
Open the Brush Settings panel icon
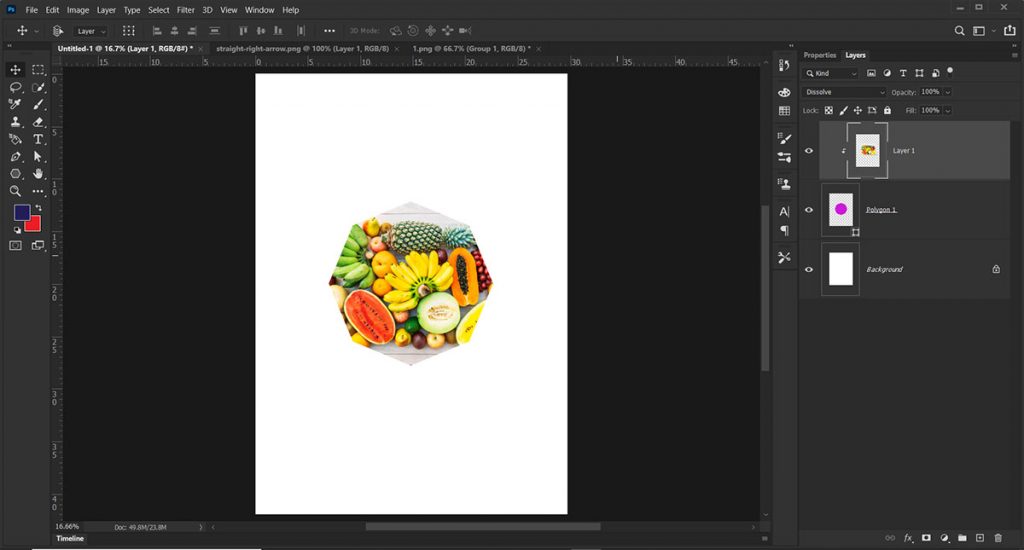pyautogui.click(x=784, y=138)
